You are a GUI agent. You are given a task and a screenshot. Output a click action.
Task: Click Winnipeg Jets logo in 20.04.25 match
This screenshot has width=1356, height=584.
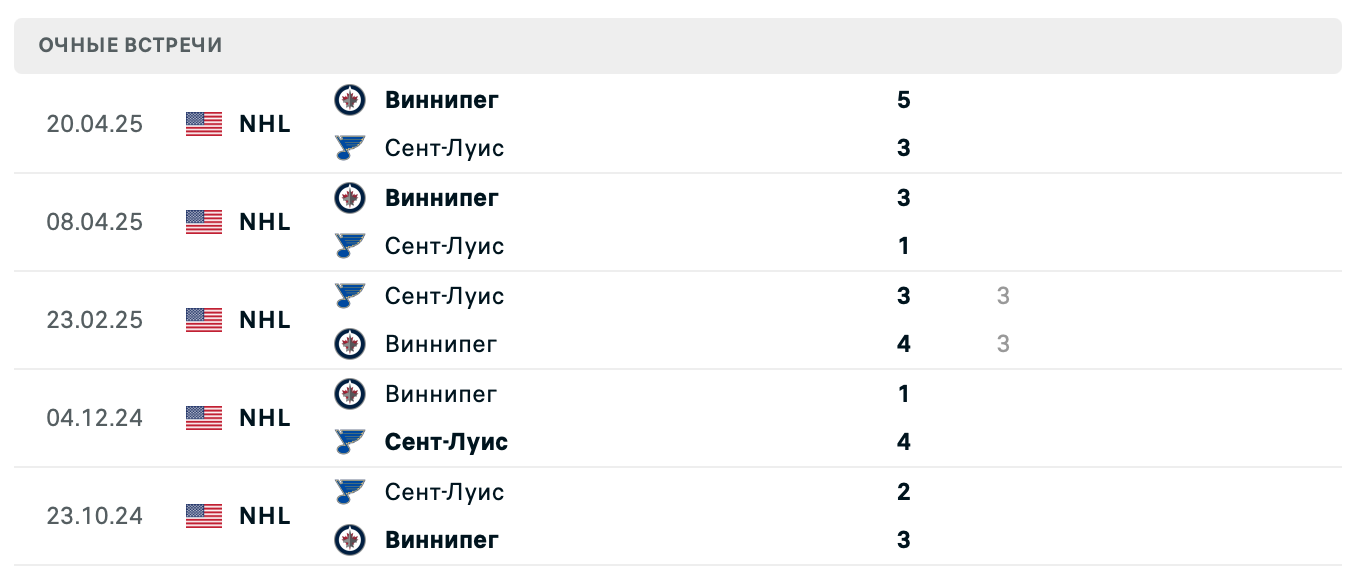click(x=349, y=100)
